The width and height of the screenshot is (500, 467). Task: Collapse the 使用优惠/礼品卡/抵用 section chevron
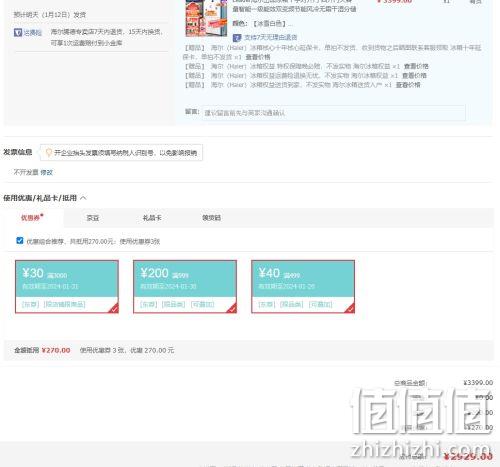click(x=83, y=198)
